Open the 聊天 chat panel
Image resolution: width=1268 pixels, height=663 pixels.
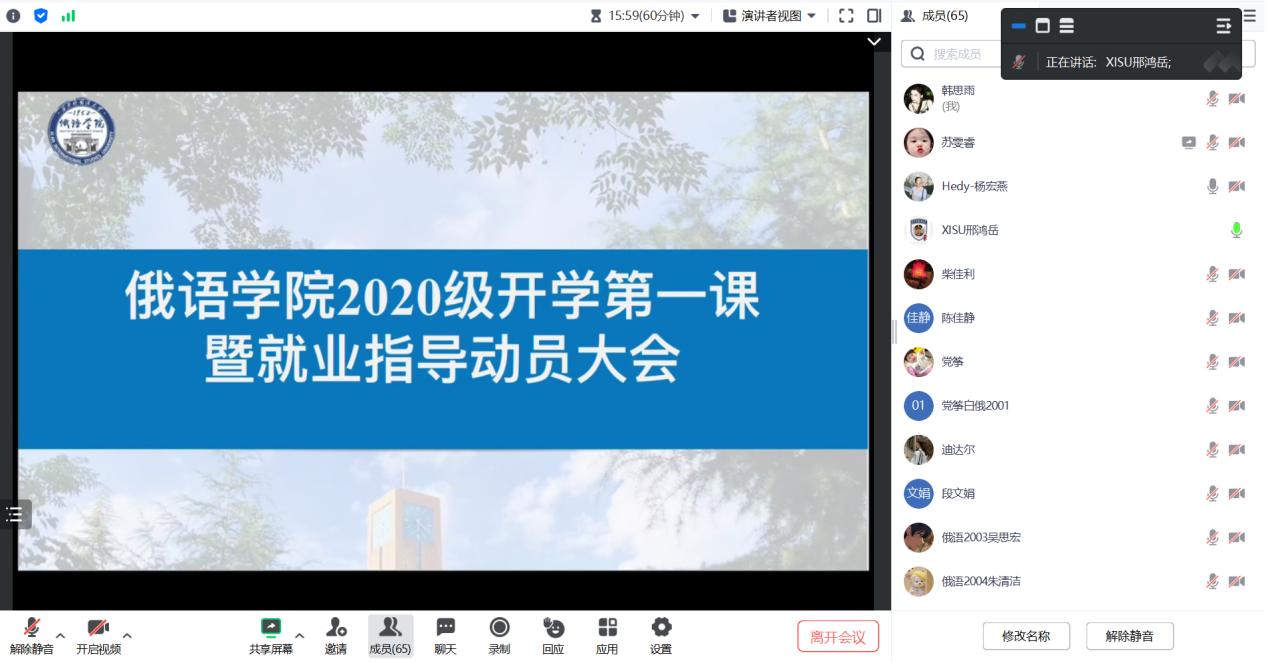click(x=446, y=628)
